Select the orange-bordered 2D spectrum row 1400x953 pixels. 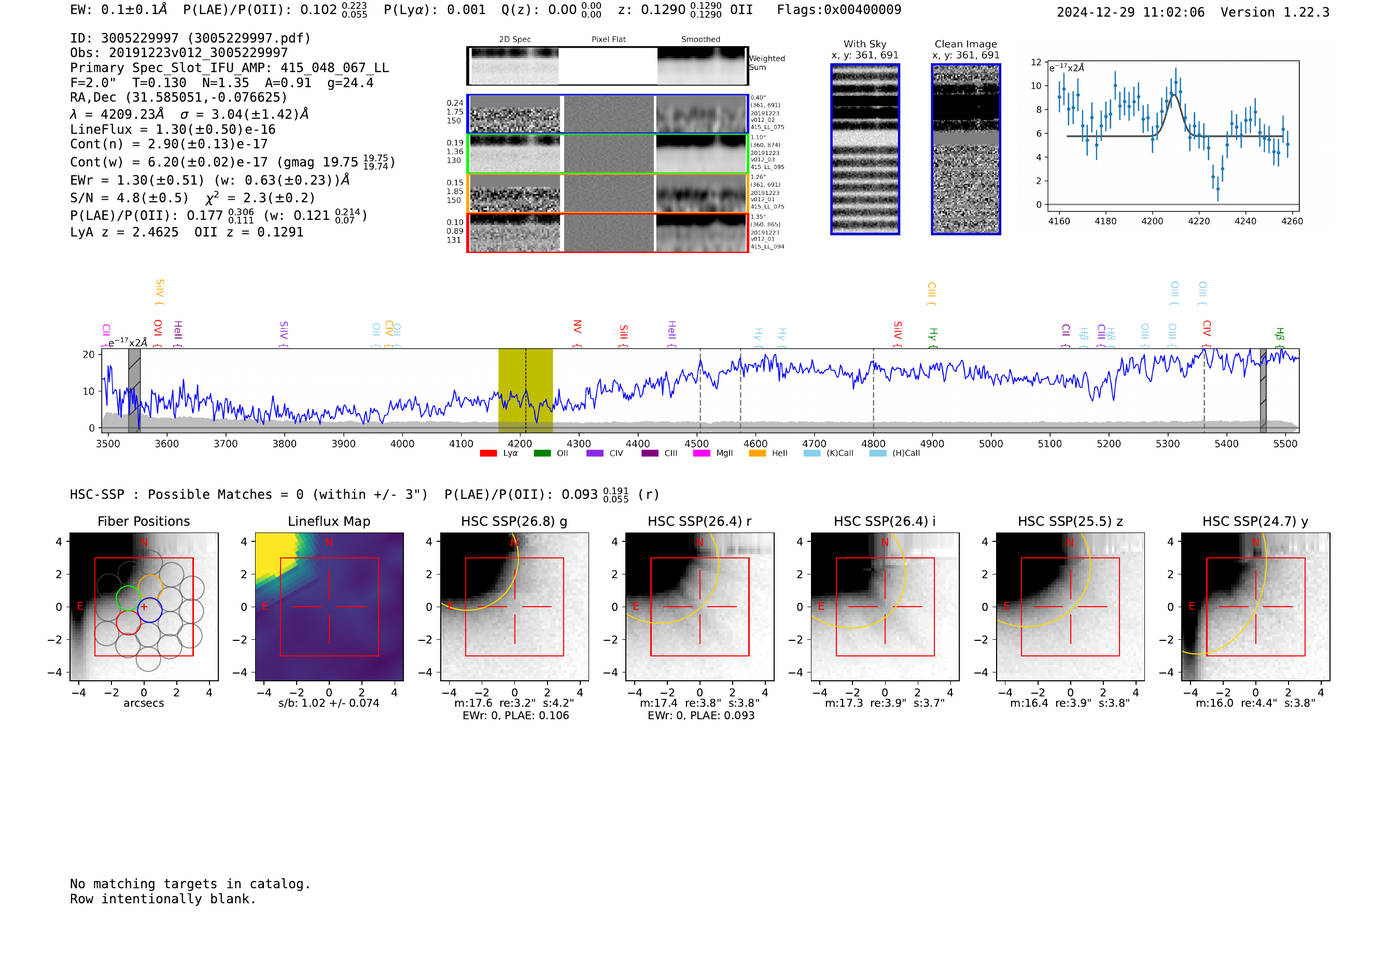[x=608, y=193]
